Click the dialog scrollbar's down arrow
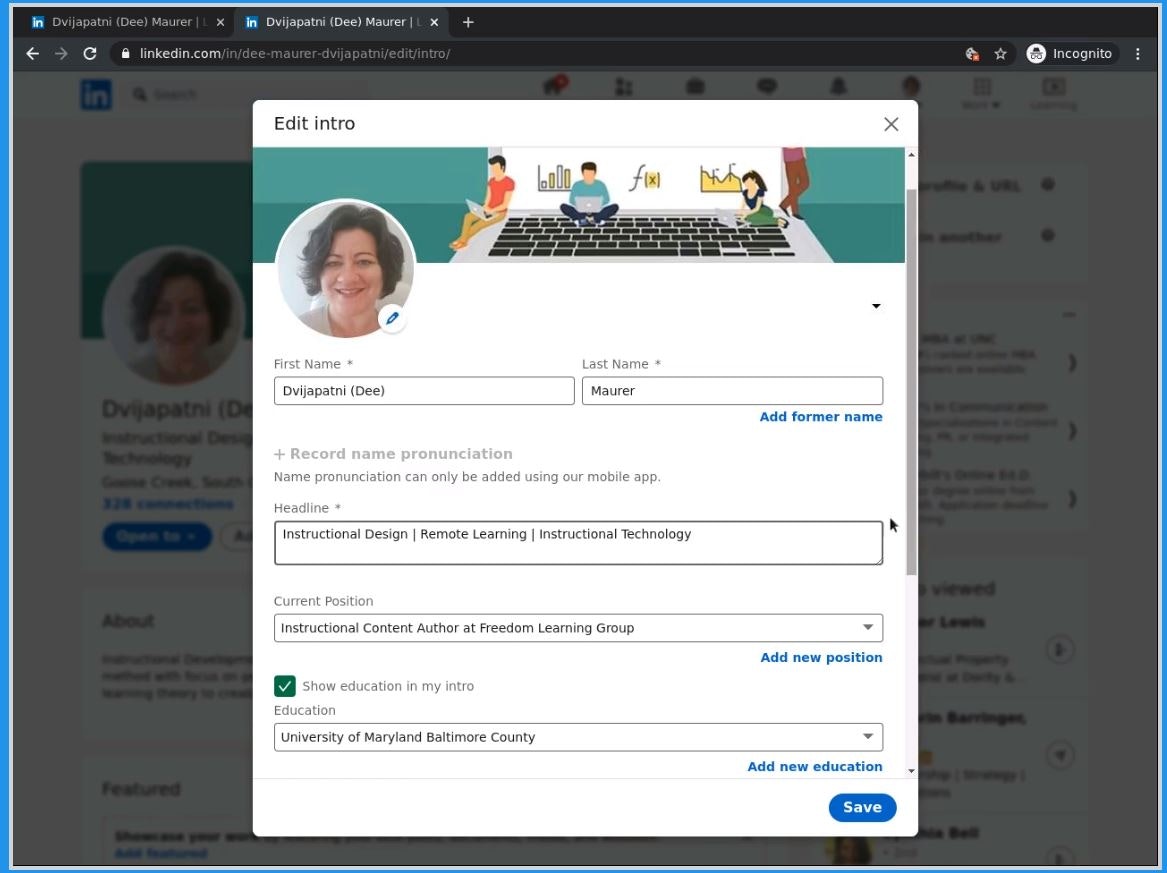This screenshot has width=1167, height=873. pyautogui.click(x=911, y=771)
